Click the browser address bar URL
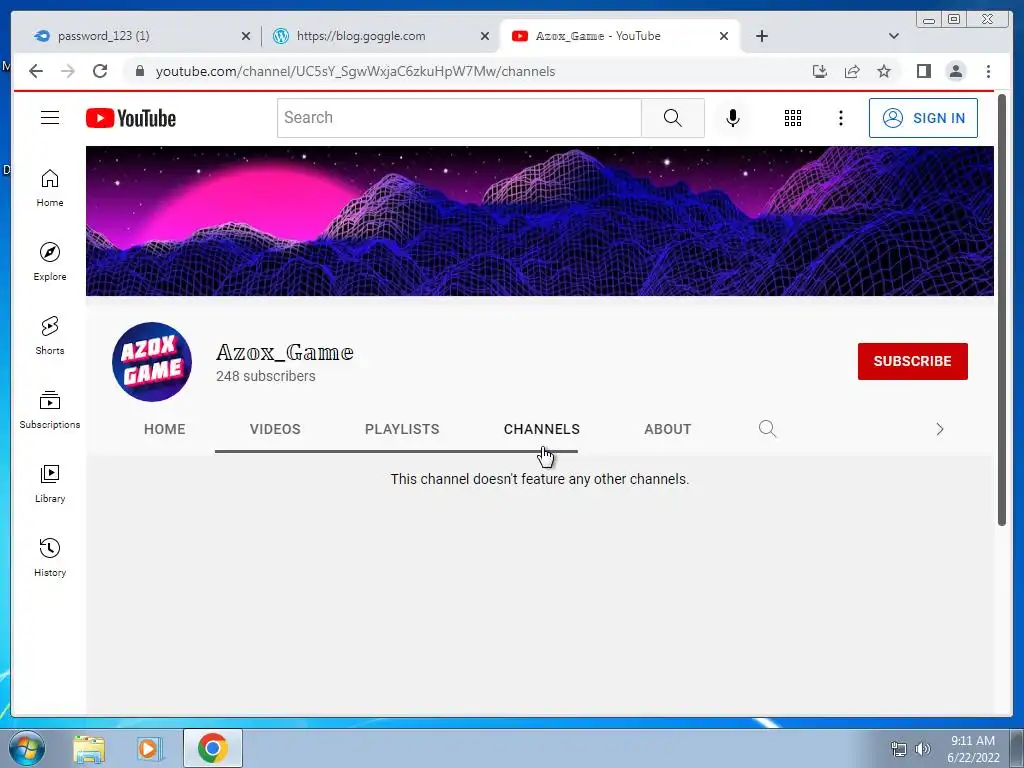Screen dimensions: 1024x768 point(355,71)
